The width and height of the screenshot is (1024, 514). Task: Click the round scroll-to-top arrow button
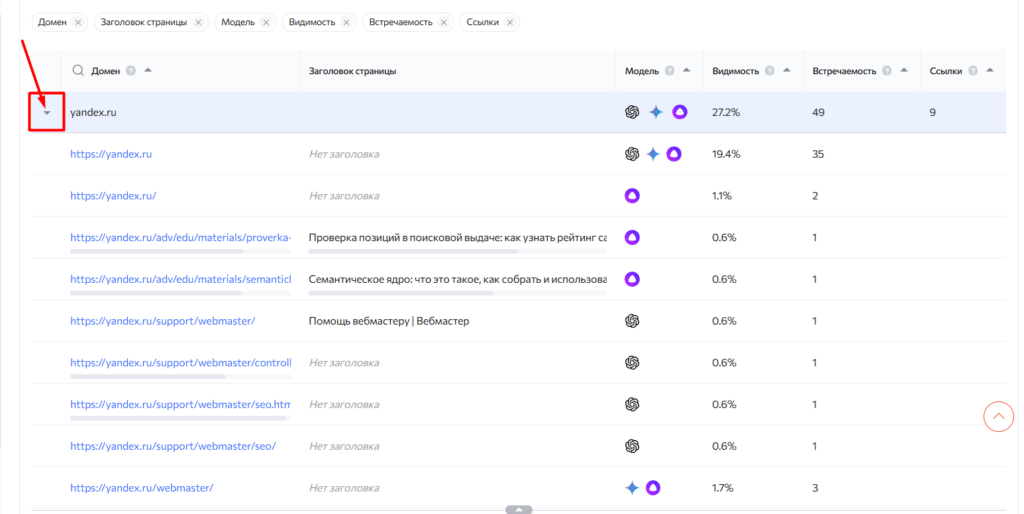(998, 416)
